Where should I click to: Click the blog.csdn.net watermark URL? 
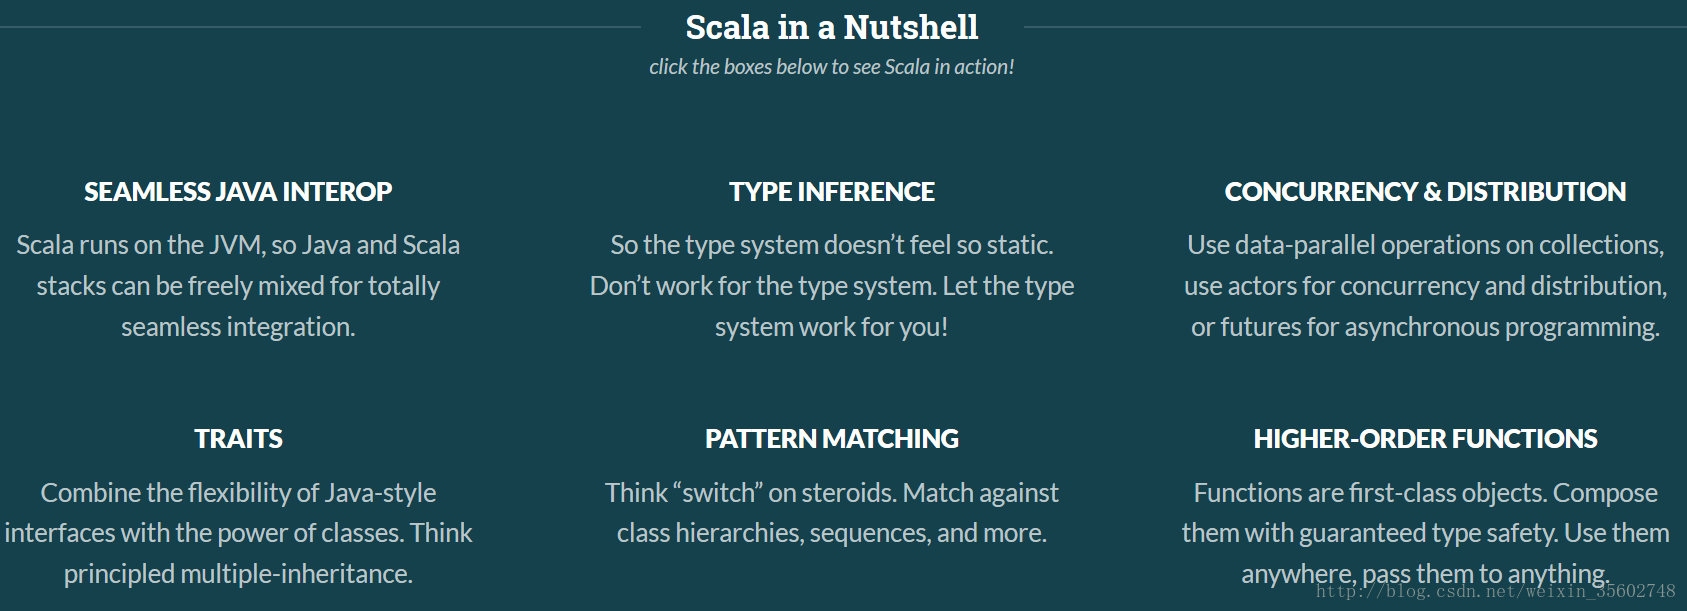pos(1495,591)
